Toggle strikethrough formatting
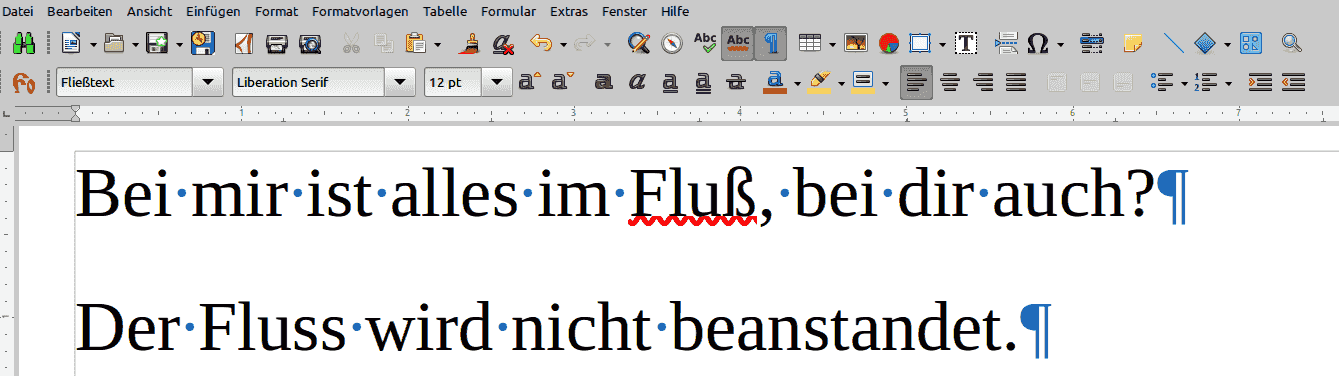Screen dimensions: 1339x376 pos(737,82)
